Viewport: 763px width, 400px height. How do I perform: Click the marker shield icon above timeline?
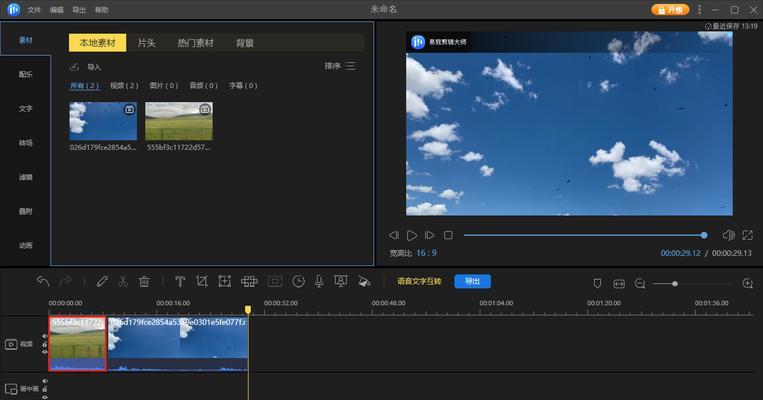tap(597, 284)
